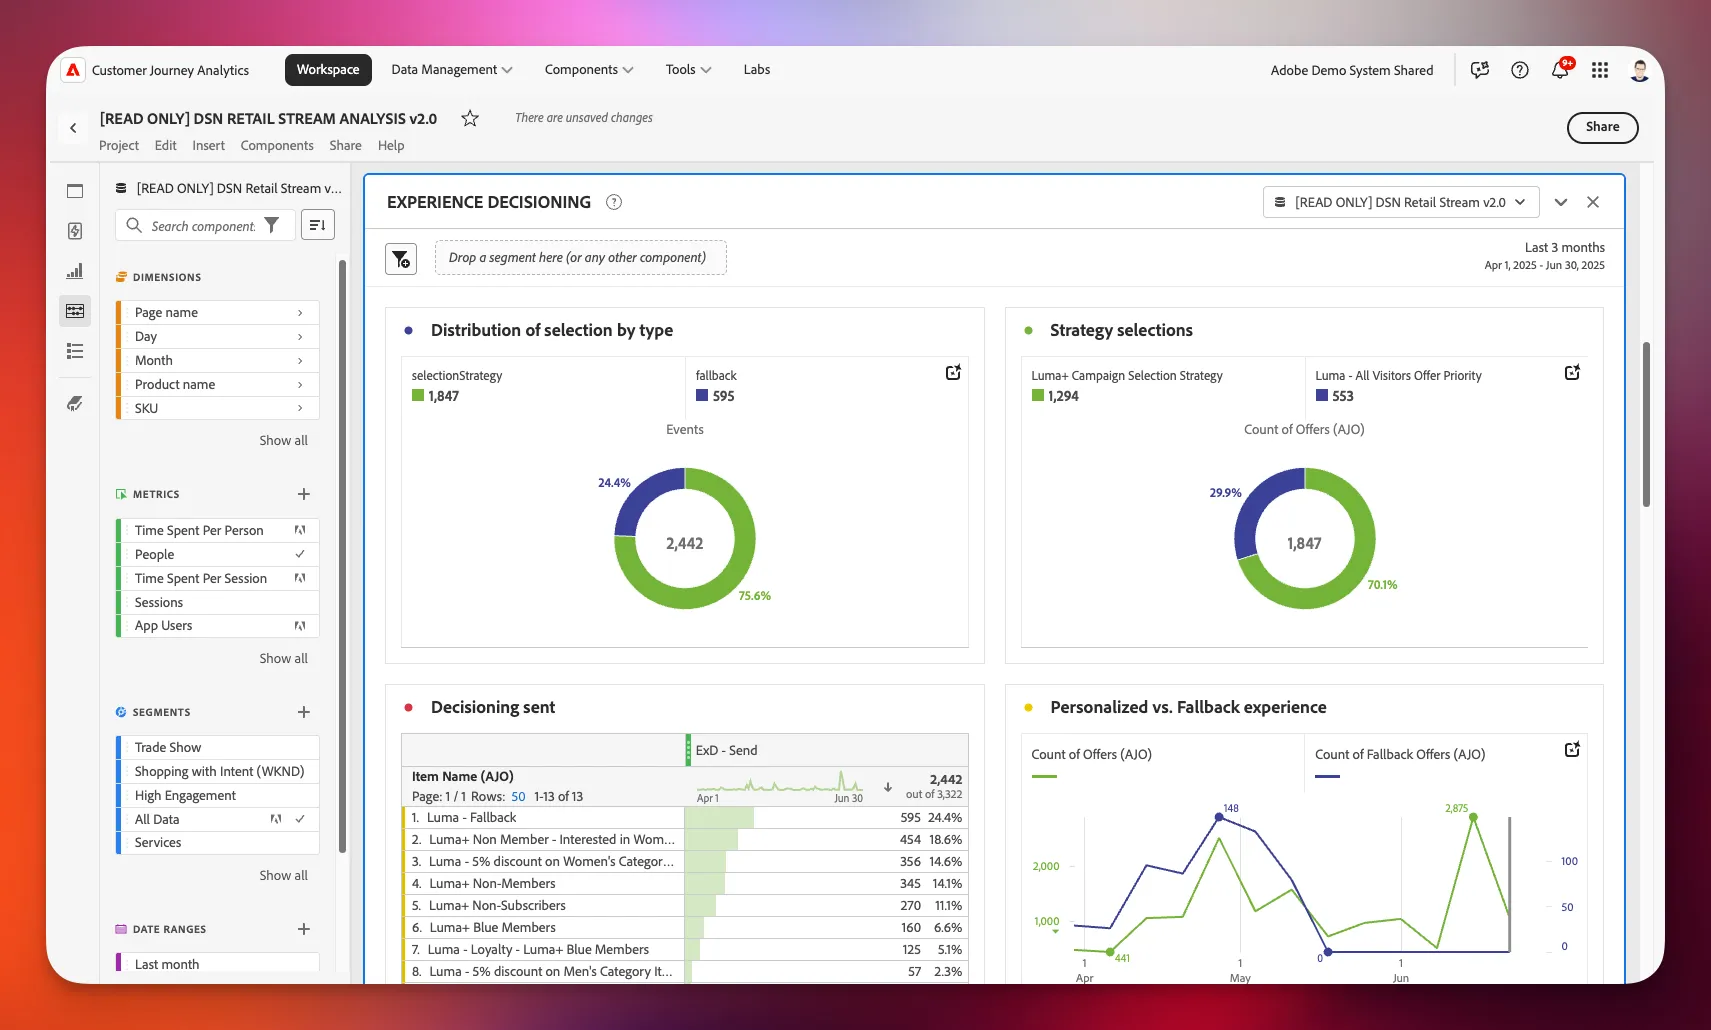Open the Insert menu
Viewport: 1711px width, 1030px height.
click(x=209, y=146)
